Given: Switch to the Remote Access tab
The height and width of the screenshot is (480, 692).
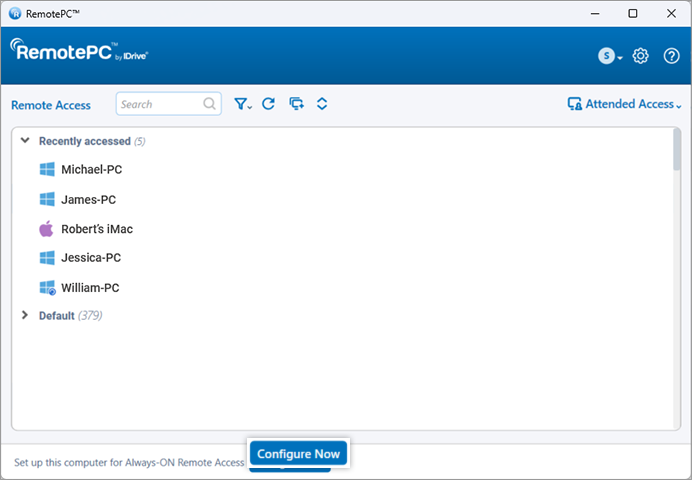Looking at the screenshot, I should click(51, 105).
